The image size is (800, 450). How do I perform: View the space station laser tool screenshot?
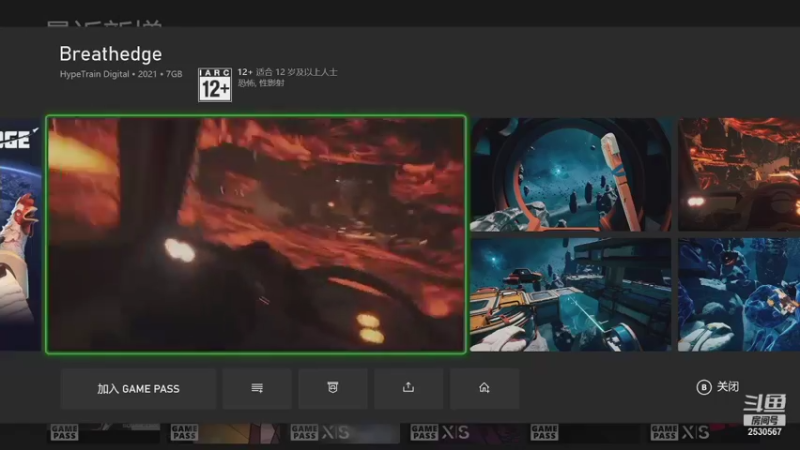coord(570,294)
